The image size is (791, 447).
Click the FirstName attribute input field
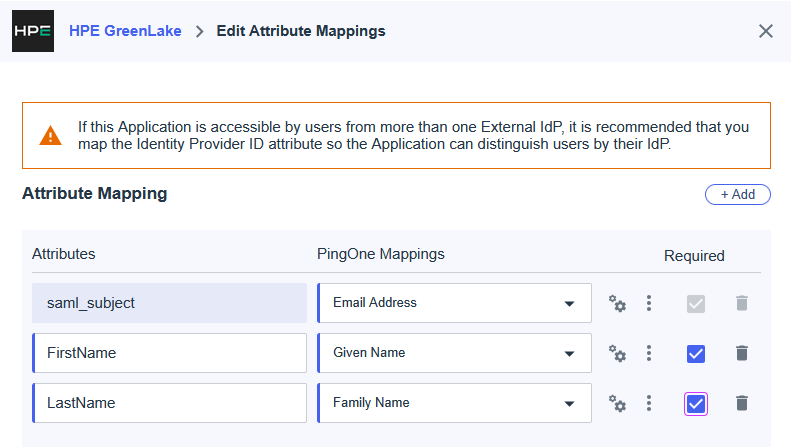pos(170,353)
